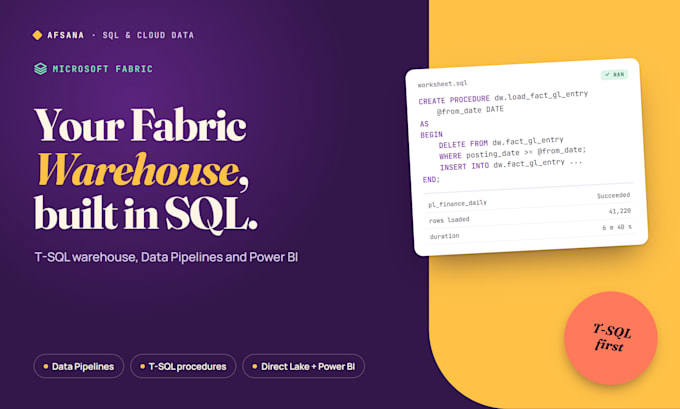Screen dimensions: 680x409
Task: Select the T-SQL procedures pill
Action: click(183, 366)
